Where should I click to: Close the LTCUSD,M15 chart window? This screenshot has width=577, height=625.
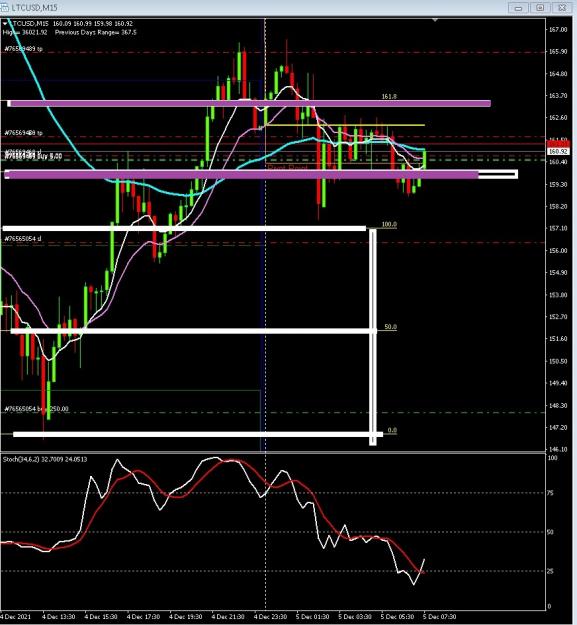(x=562, y=8)
